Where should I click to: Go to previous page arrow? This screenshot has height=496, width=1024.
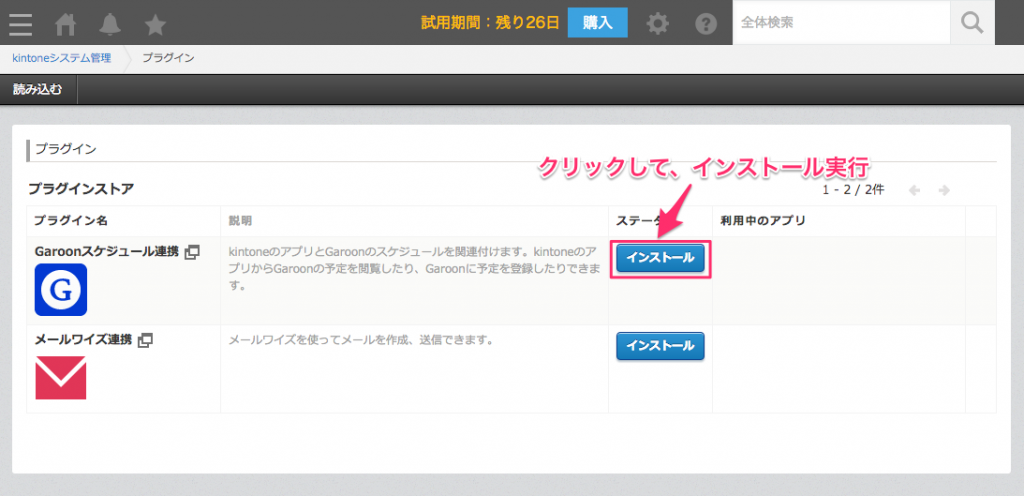tap(914, 191)
